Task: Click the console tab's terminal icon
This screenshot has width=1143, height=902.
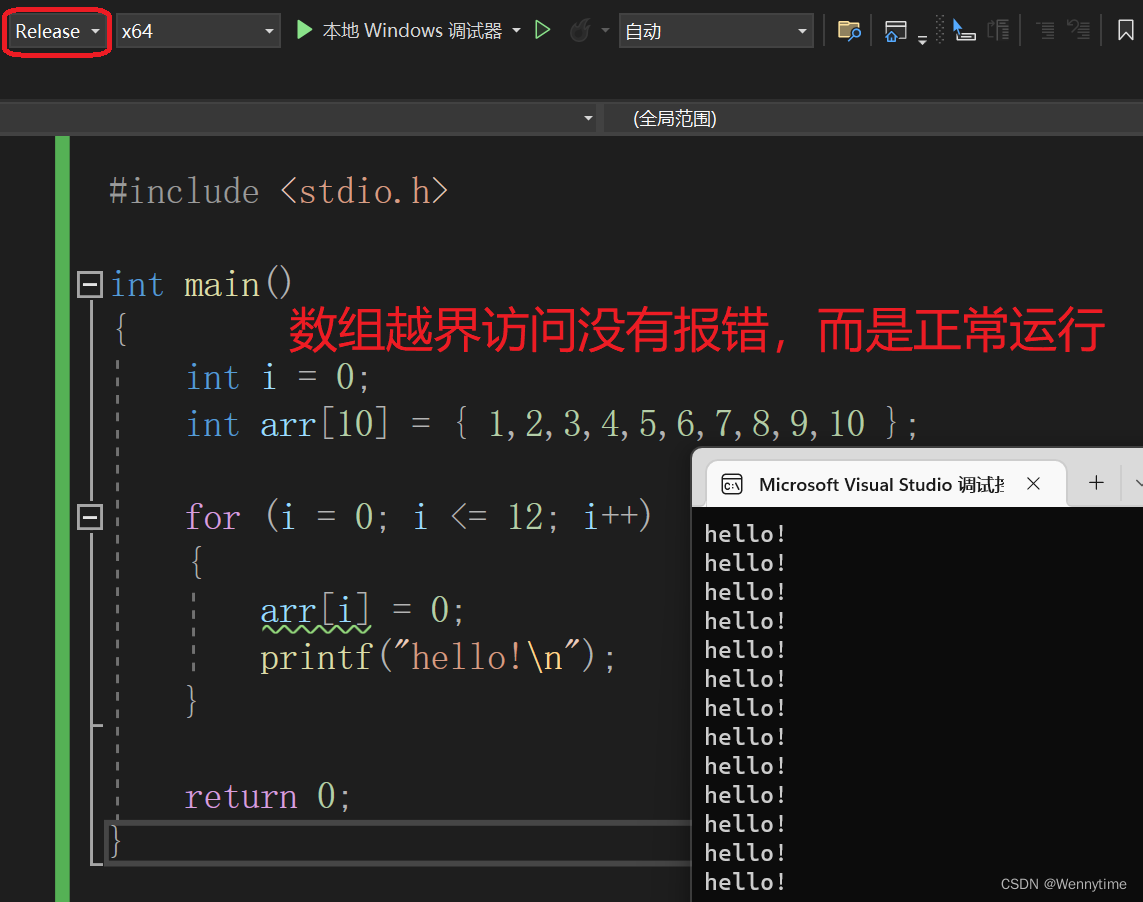Action: [732, 484]
